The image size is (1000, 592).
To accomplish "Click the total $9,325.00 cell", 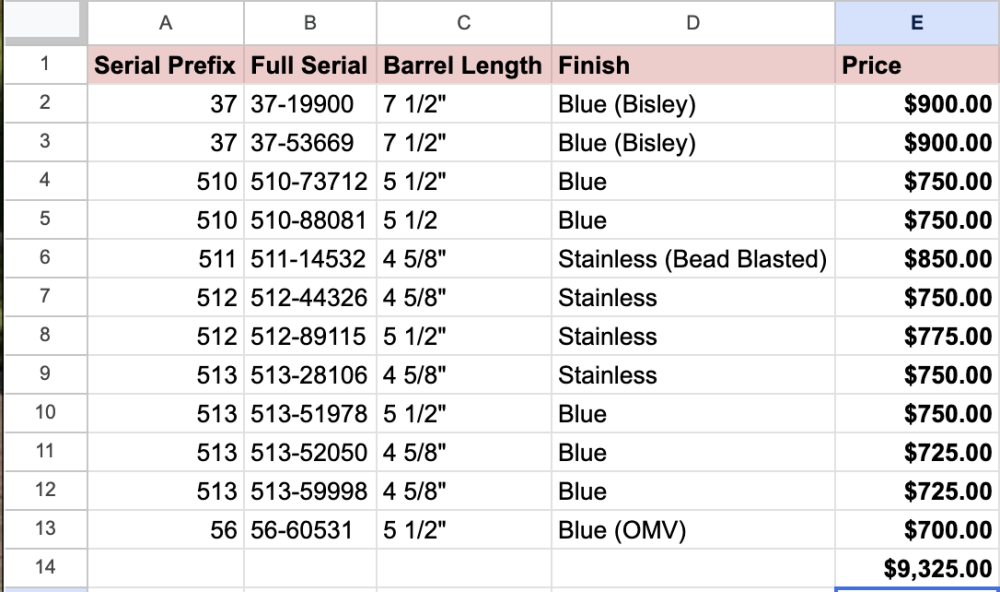I will (x=917, y=568).
